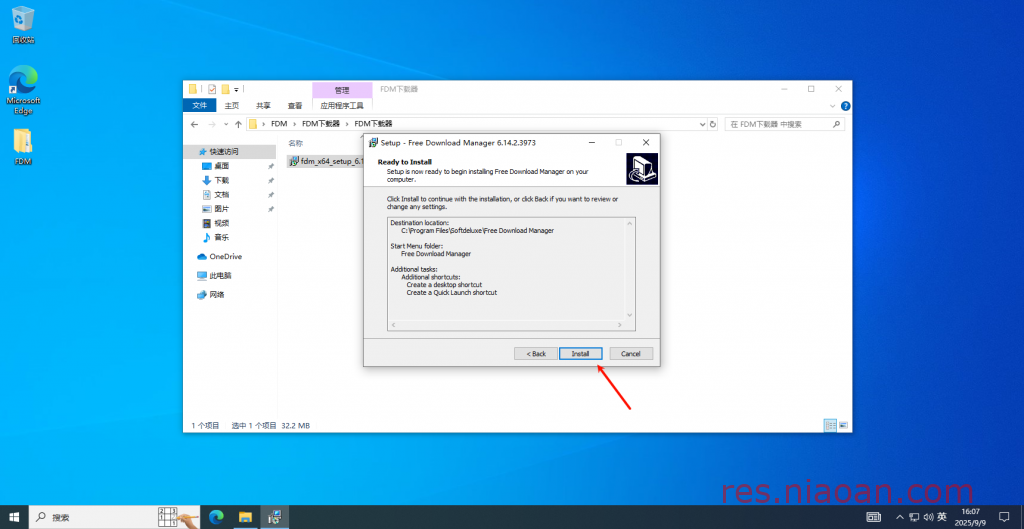Image resolution: width=1024 pixels, height=529 pixels.
Task: Open Edge from the taskbar
Action: [216, 517]
